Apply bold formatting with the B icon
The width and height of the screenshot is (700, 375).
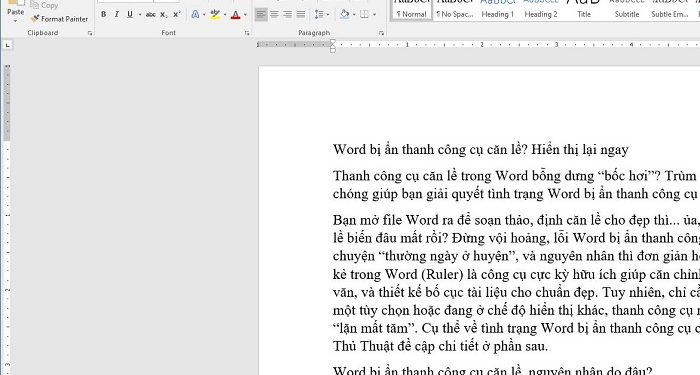[104, 14]
